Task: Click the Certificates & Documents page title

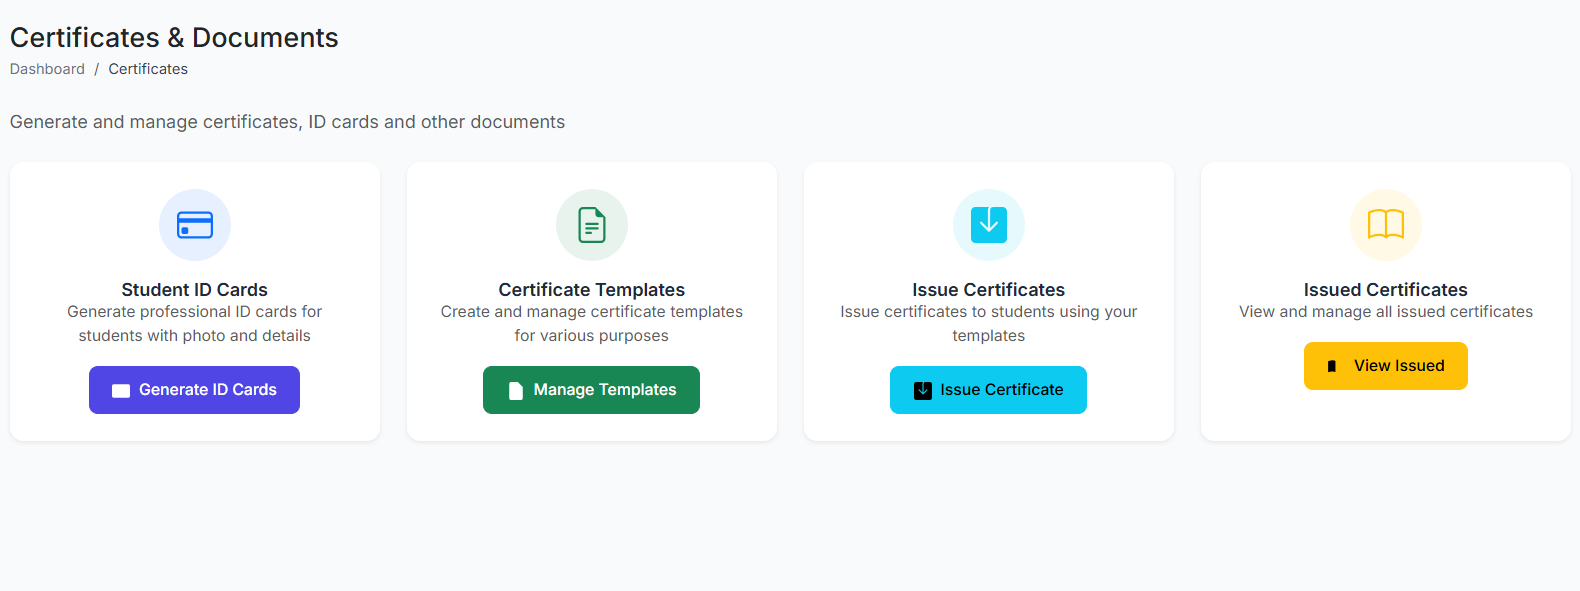Action: [174, 38]
